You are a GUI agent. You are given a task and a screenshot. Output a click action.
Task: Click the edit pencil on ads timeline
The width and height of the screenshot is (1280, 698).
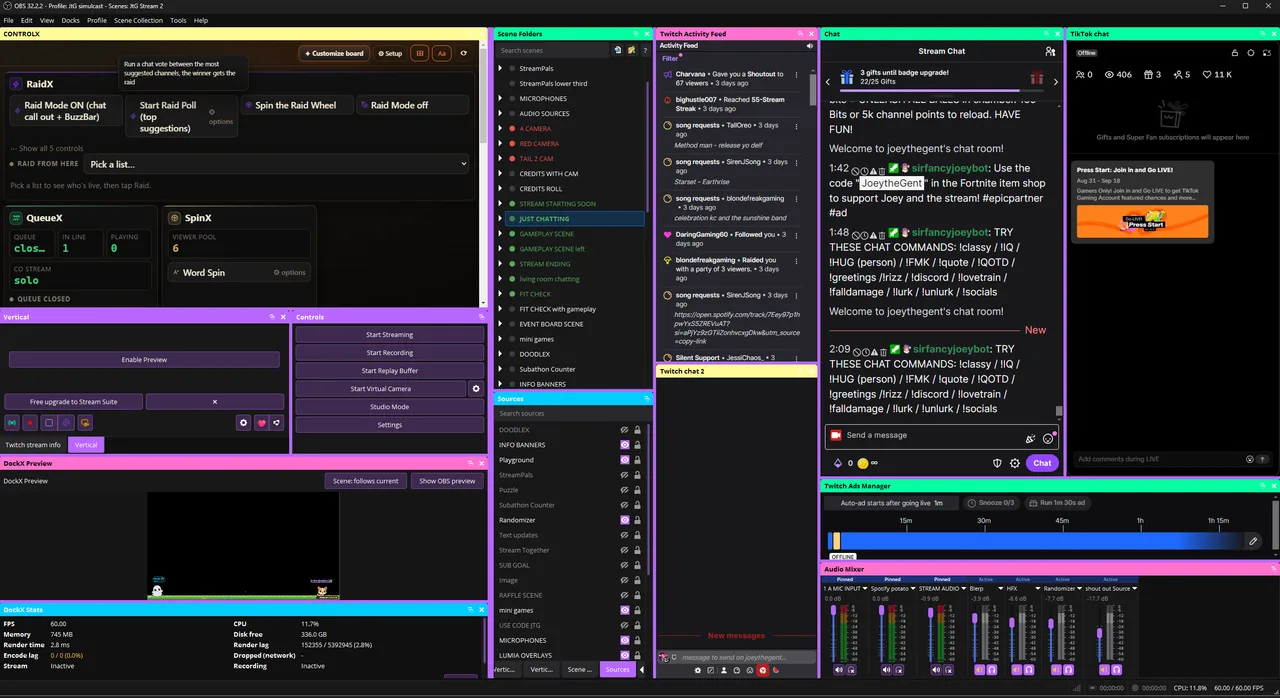[1253, 541]
